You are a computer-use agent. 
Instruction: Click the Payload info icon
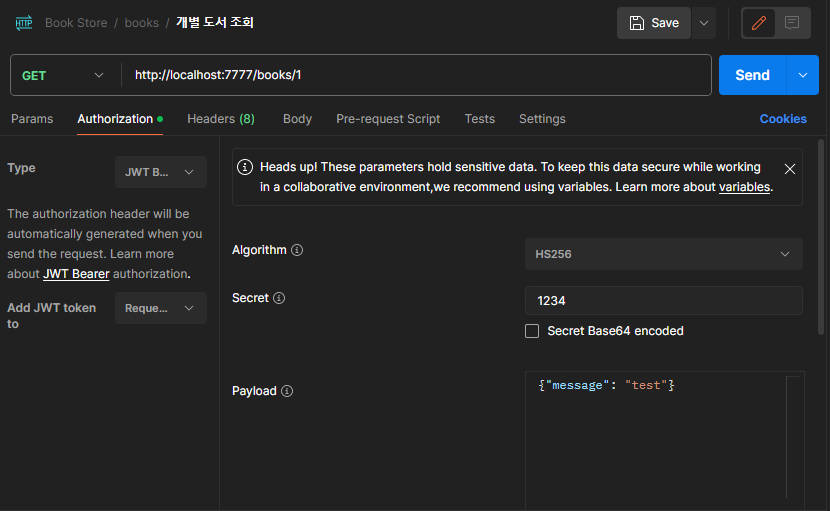[x=287, y=391]
